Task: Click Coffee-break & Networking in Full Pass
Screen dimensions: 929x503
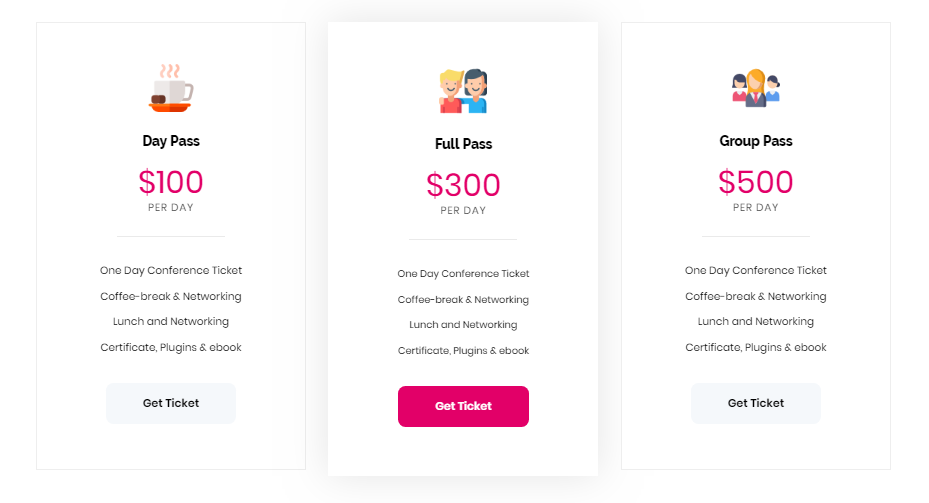Action: [x=463, y=299]
